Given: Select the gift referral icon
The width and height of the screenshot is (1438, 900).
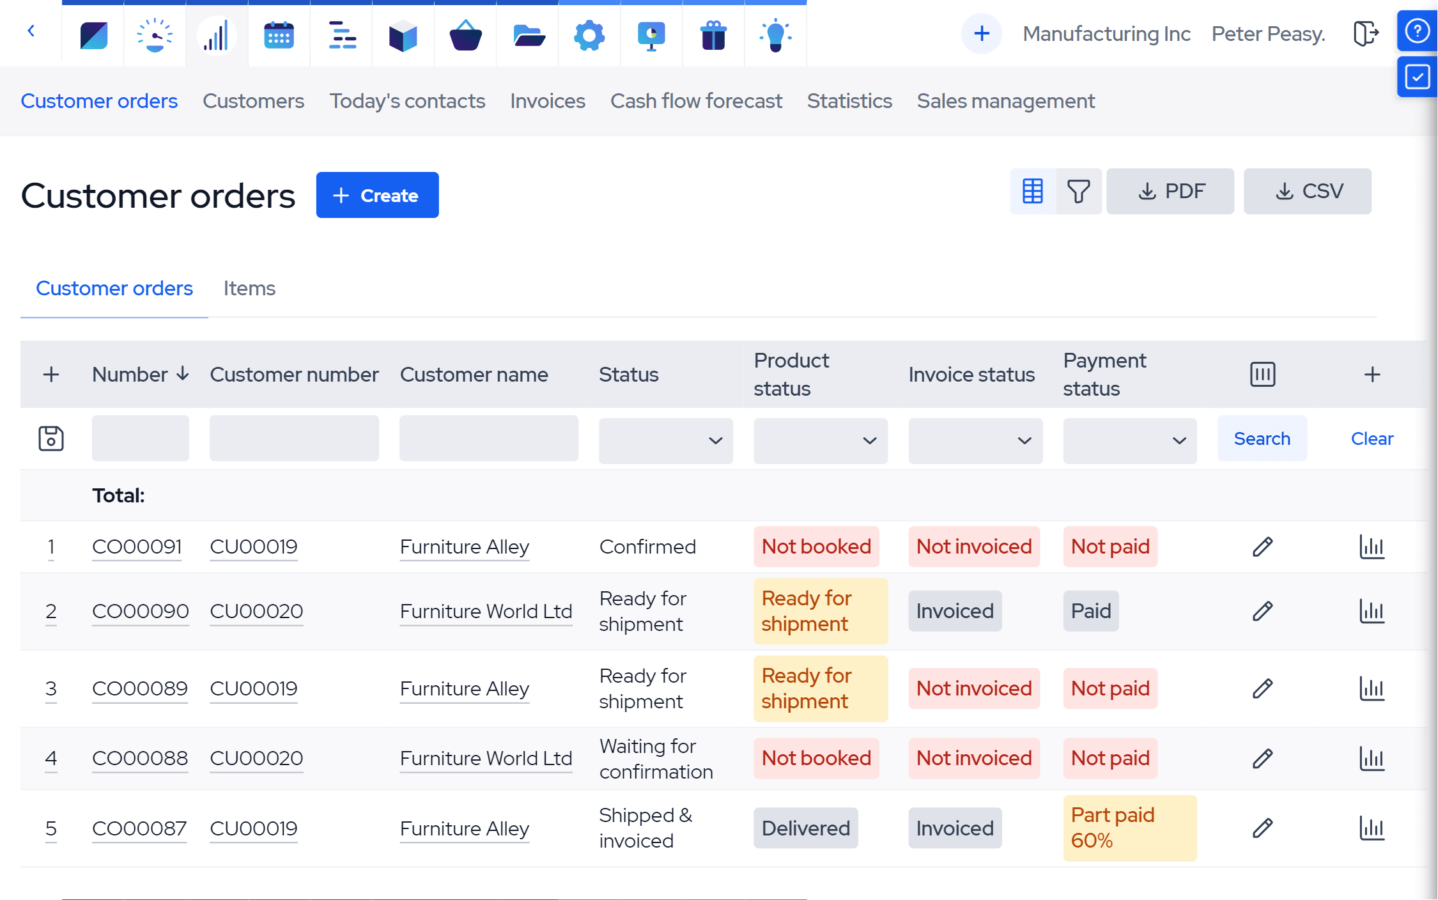Looking at the screenshot, I should [x=713, y=35].
